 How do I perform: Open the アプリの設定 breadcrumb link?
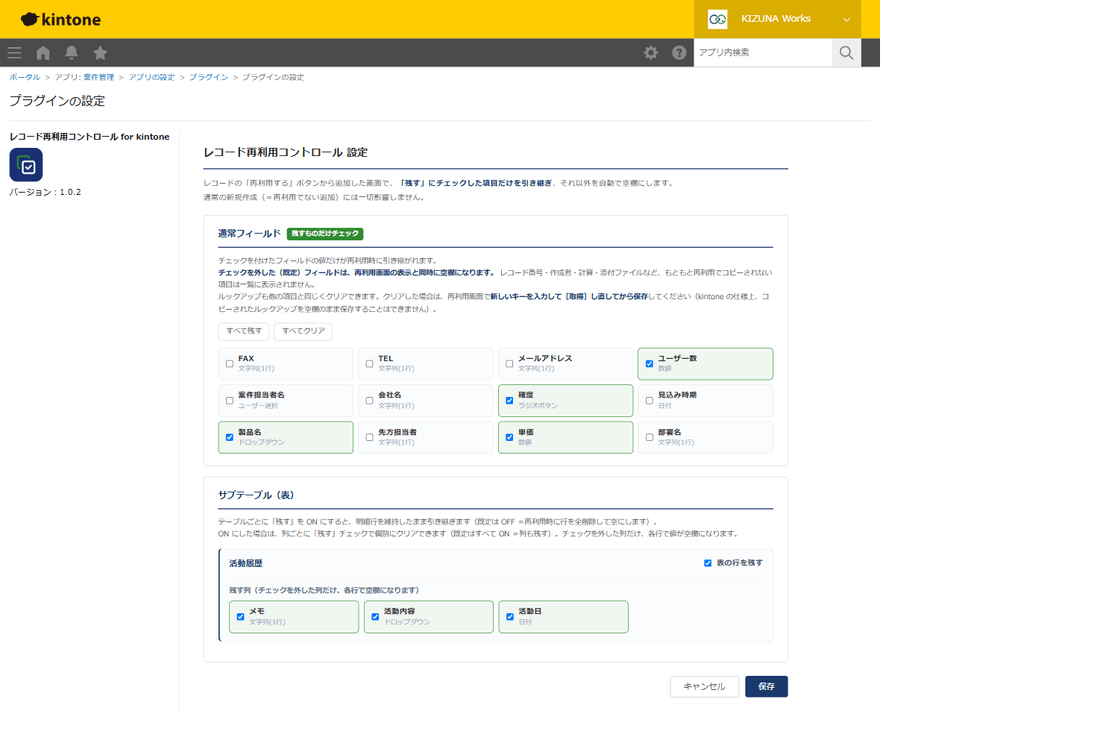[x=152, y=77]
